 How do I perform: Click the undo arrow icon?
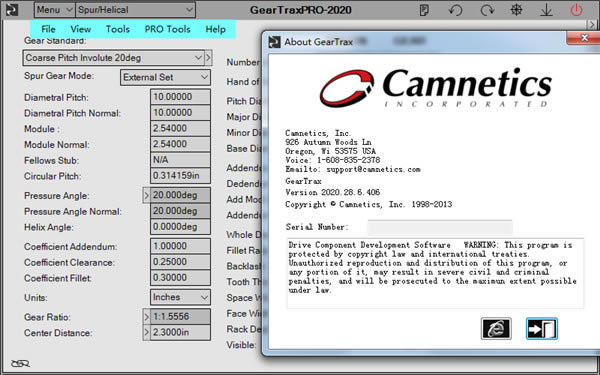pos(455,10)
